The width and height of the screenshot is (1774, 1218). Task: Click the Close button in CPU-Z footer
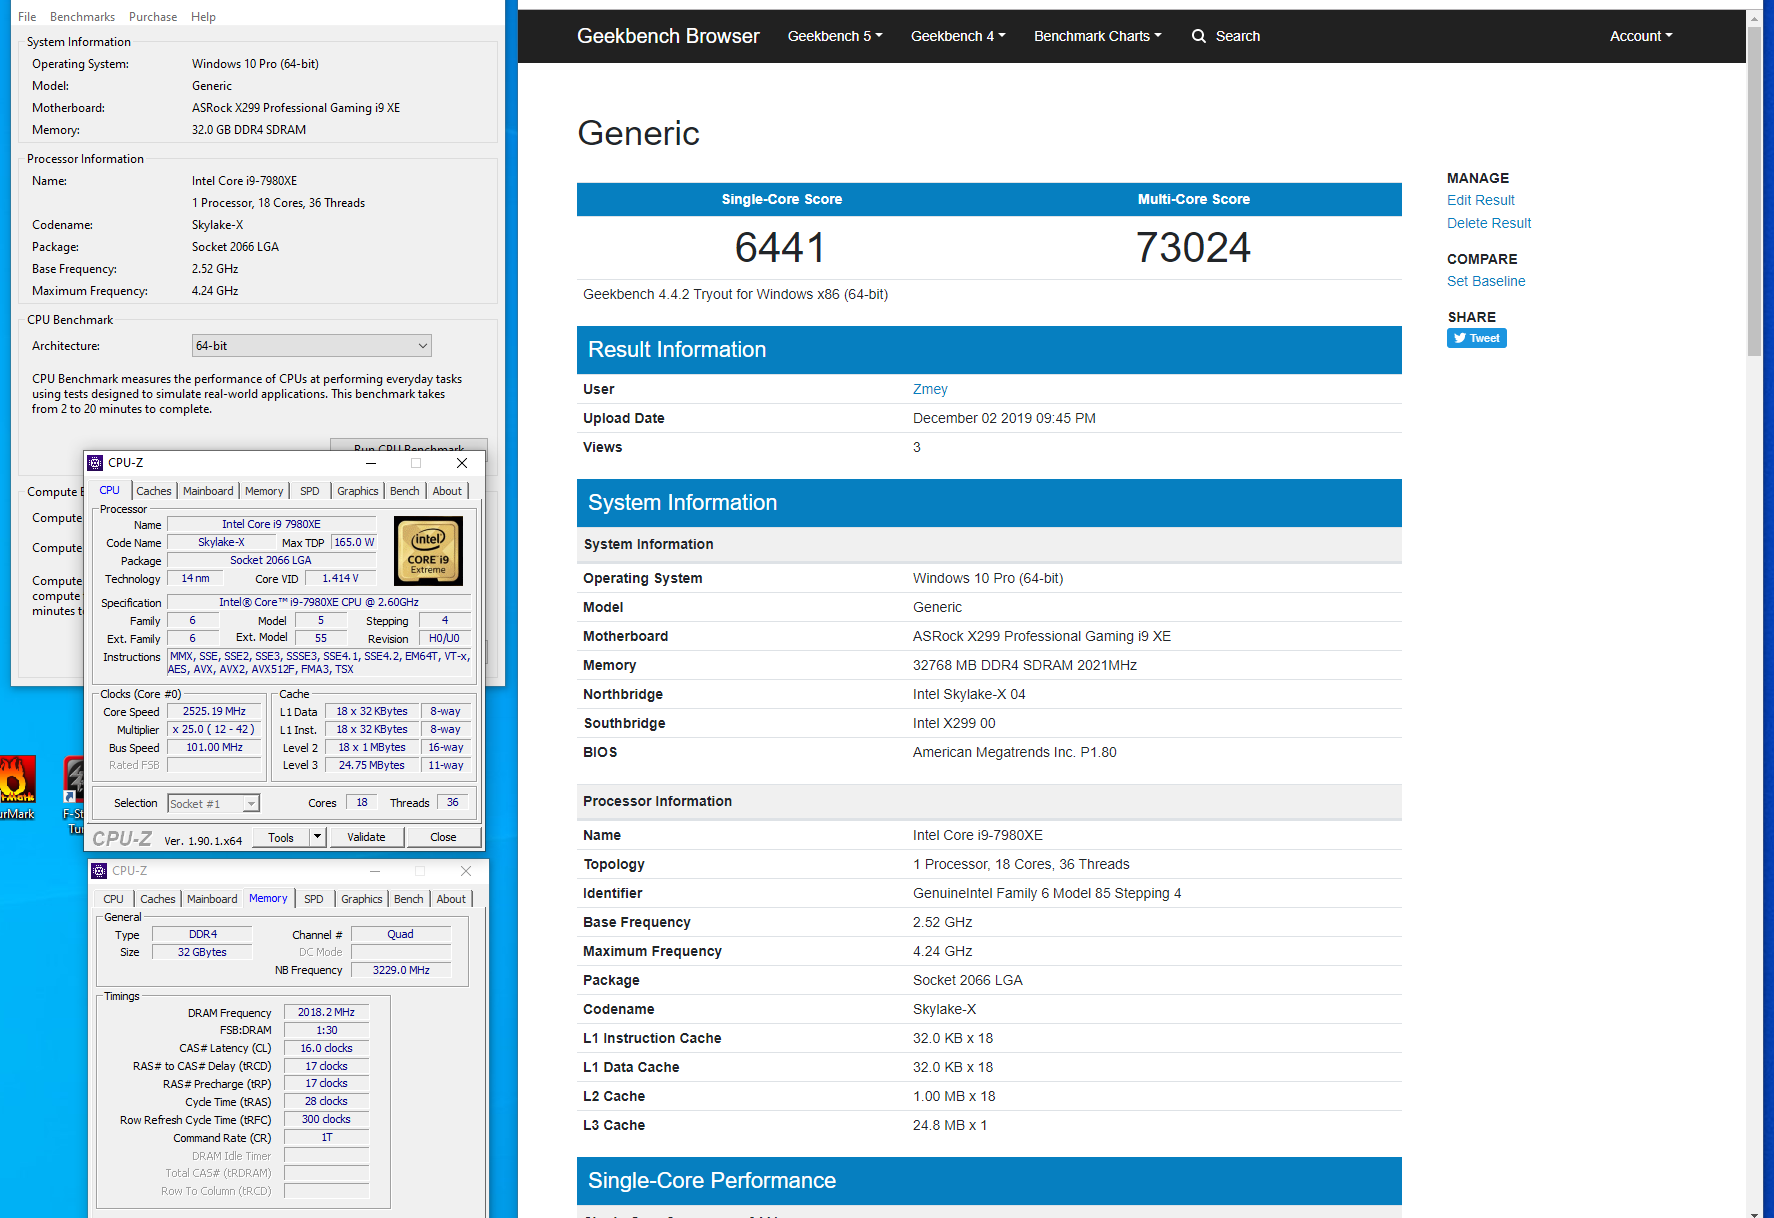pos(443,837)
